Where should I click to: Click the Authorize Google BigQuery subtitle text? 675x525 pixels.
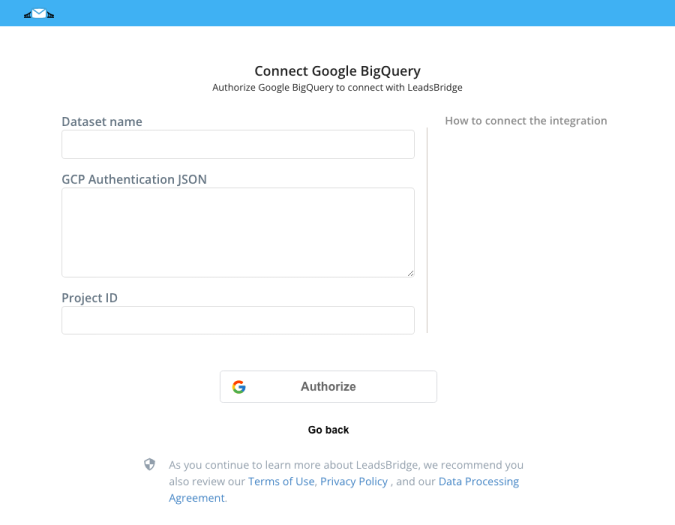coord(338,87)
